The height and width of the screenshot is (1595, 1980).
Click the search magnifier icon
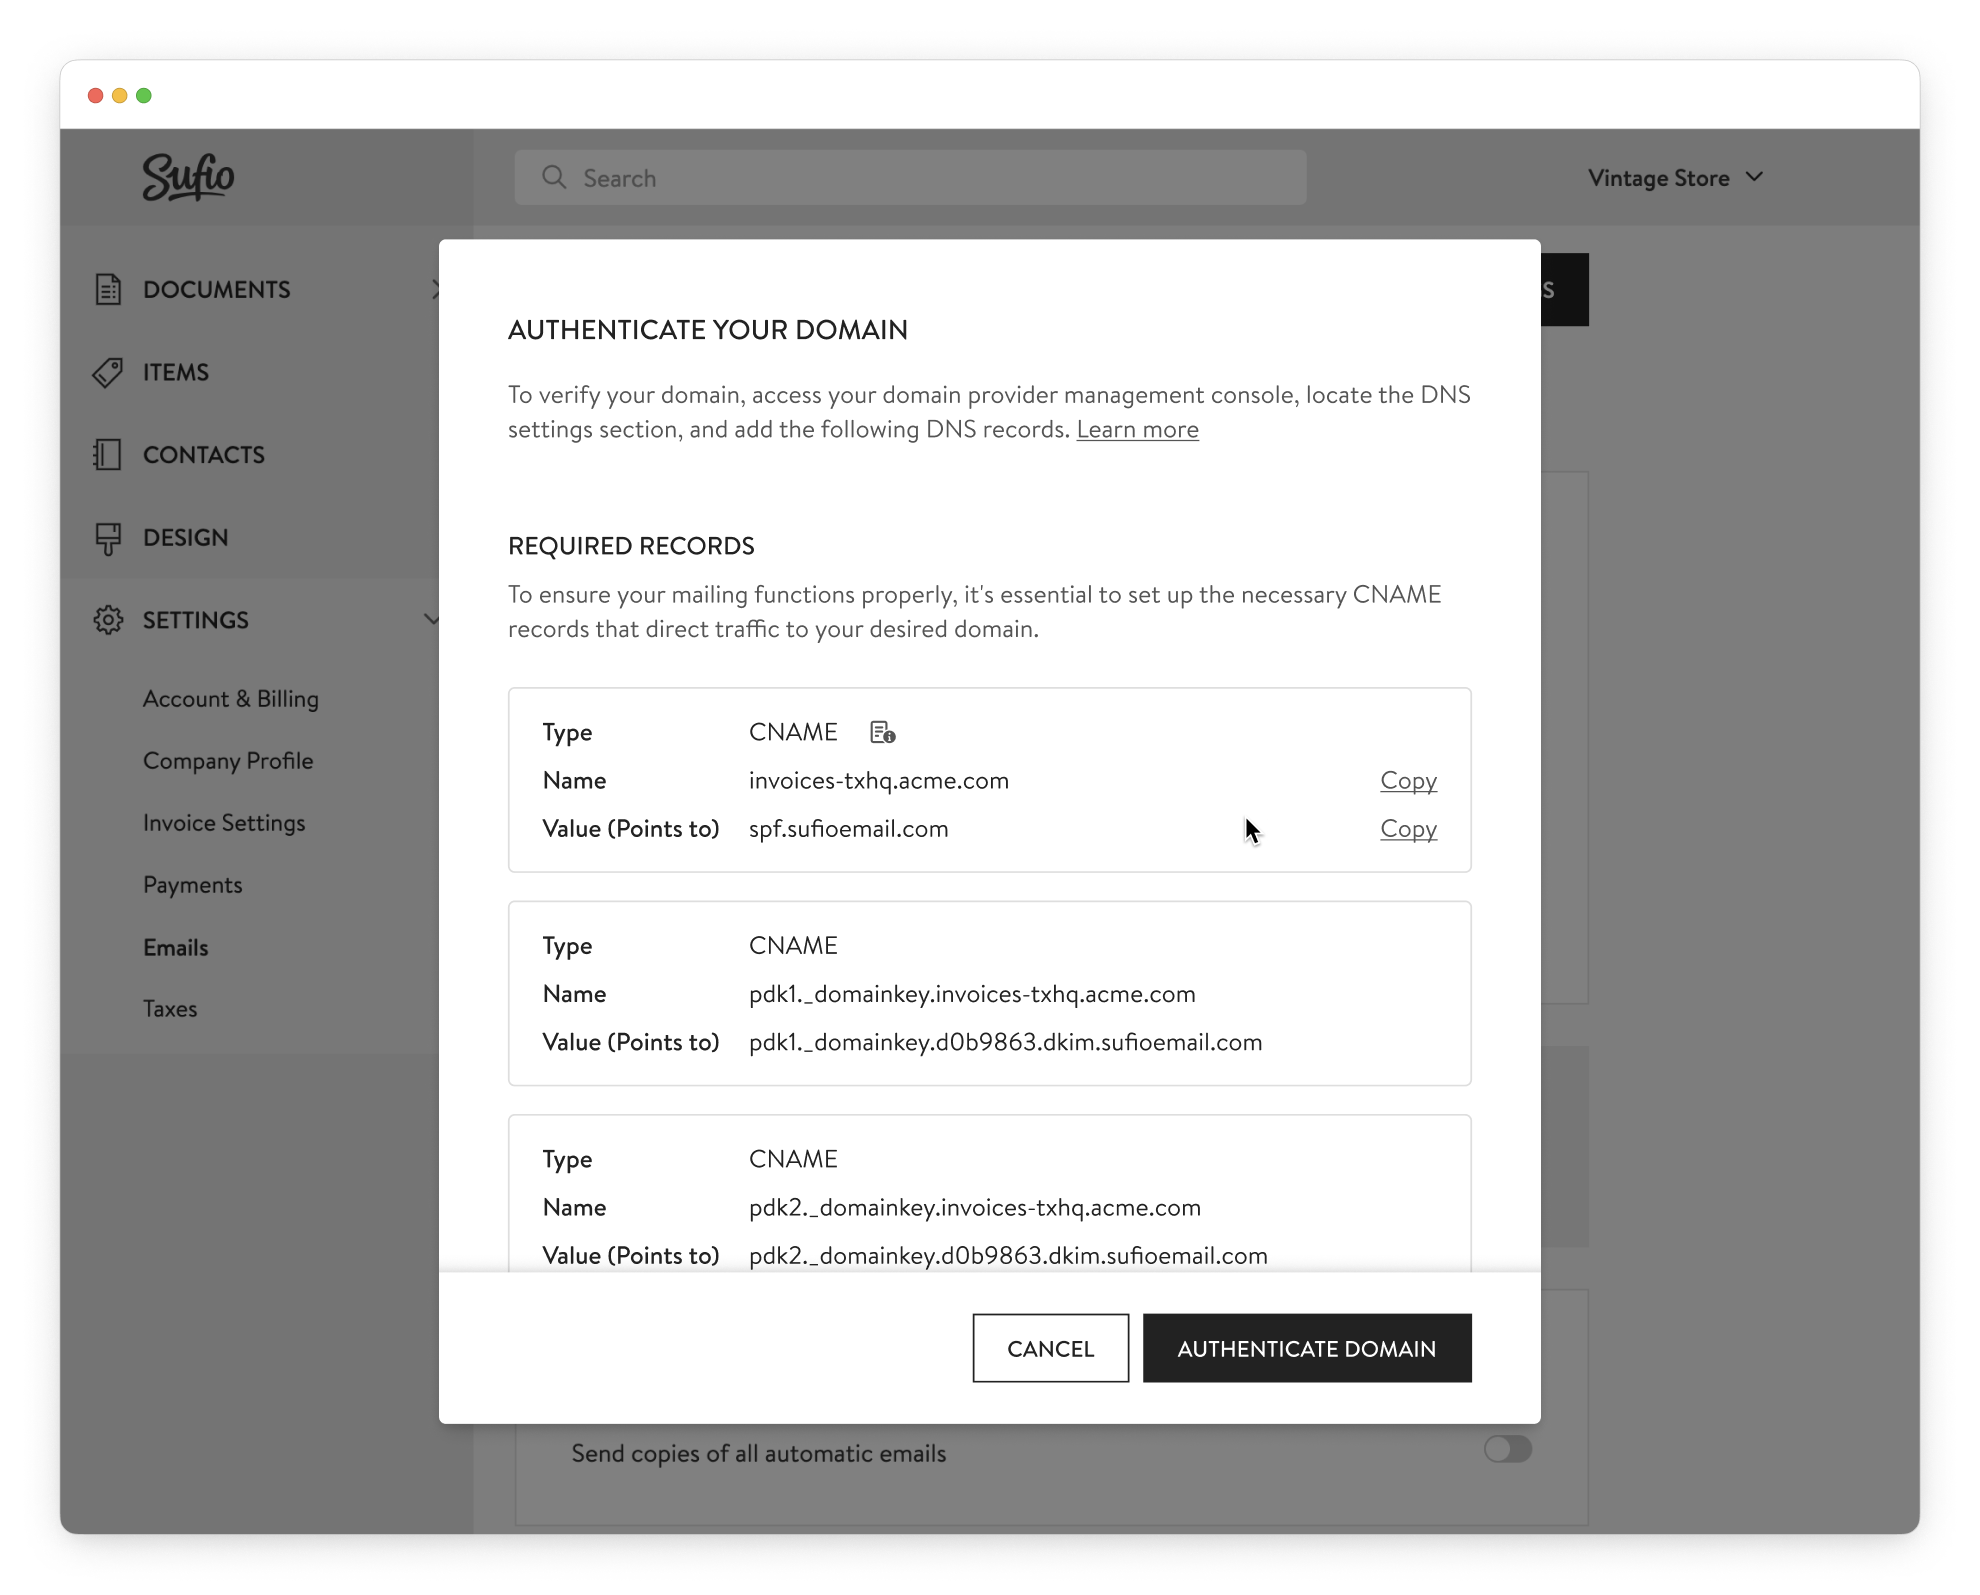[556, 176]
